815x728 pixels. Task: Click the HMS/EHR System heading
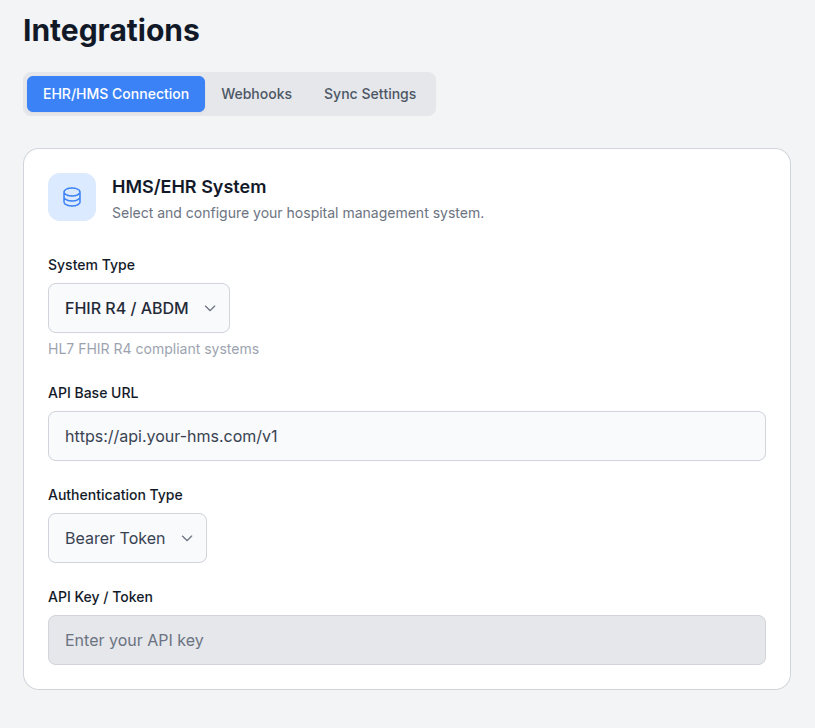(188, 186)
